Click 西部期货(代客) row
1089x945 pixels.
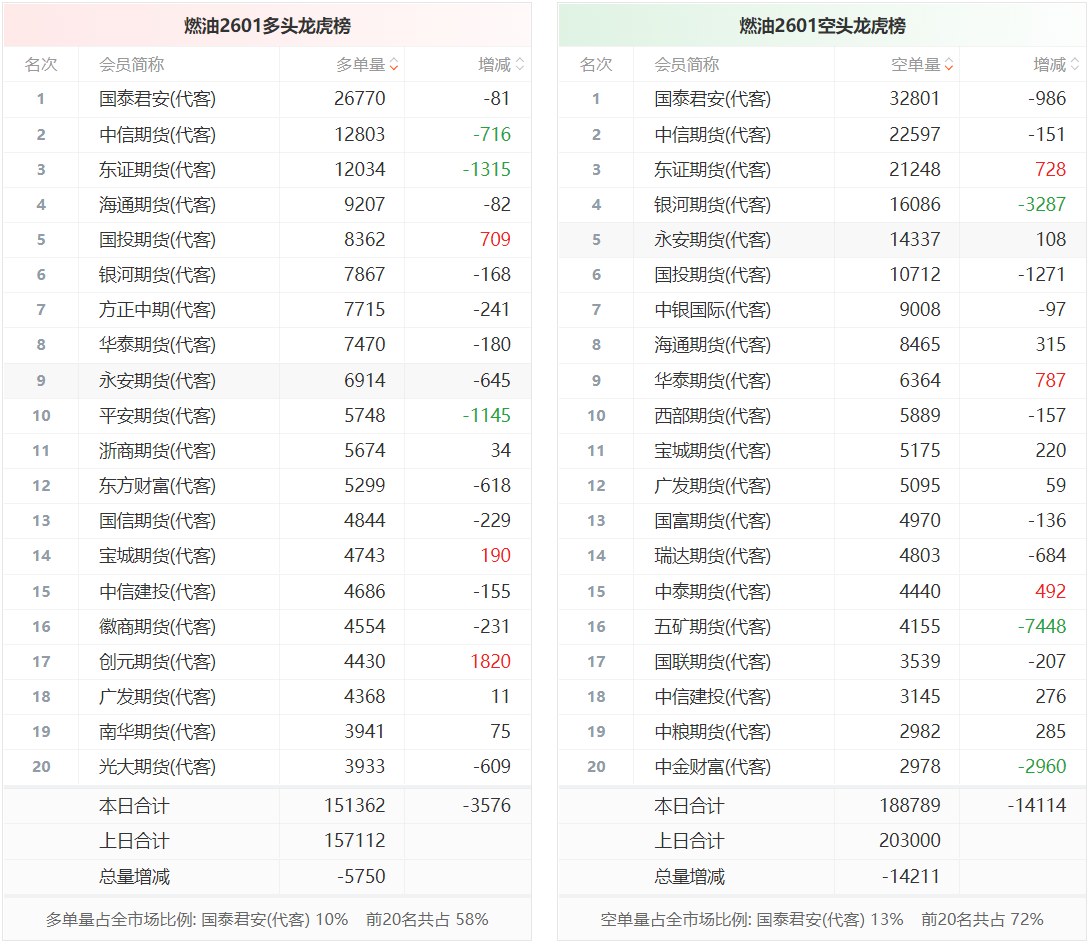tap(822, 415)
